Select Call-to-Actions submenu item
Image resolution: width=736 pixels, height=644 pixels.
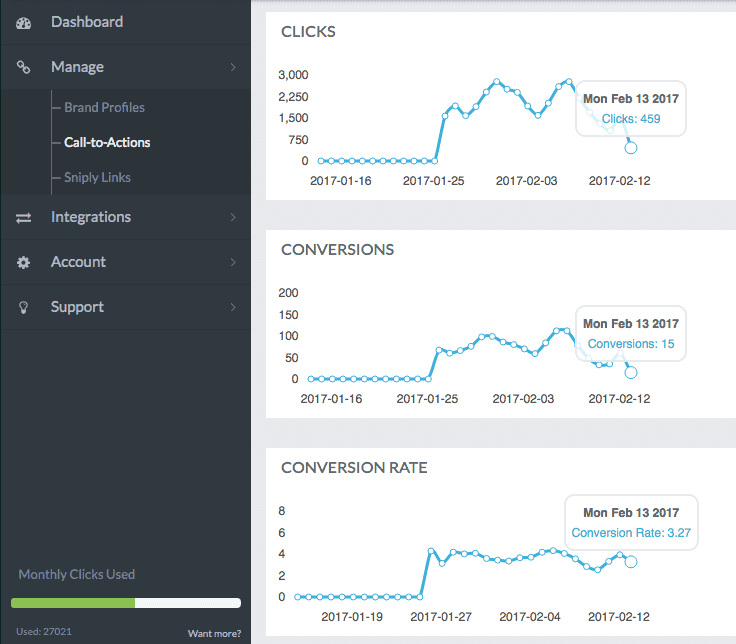107,142
